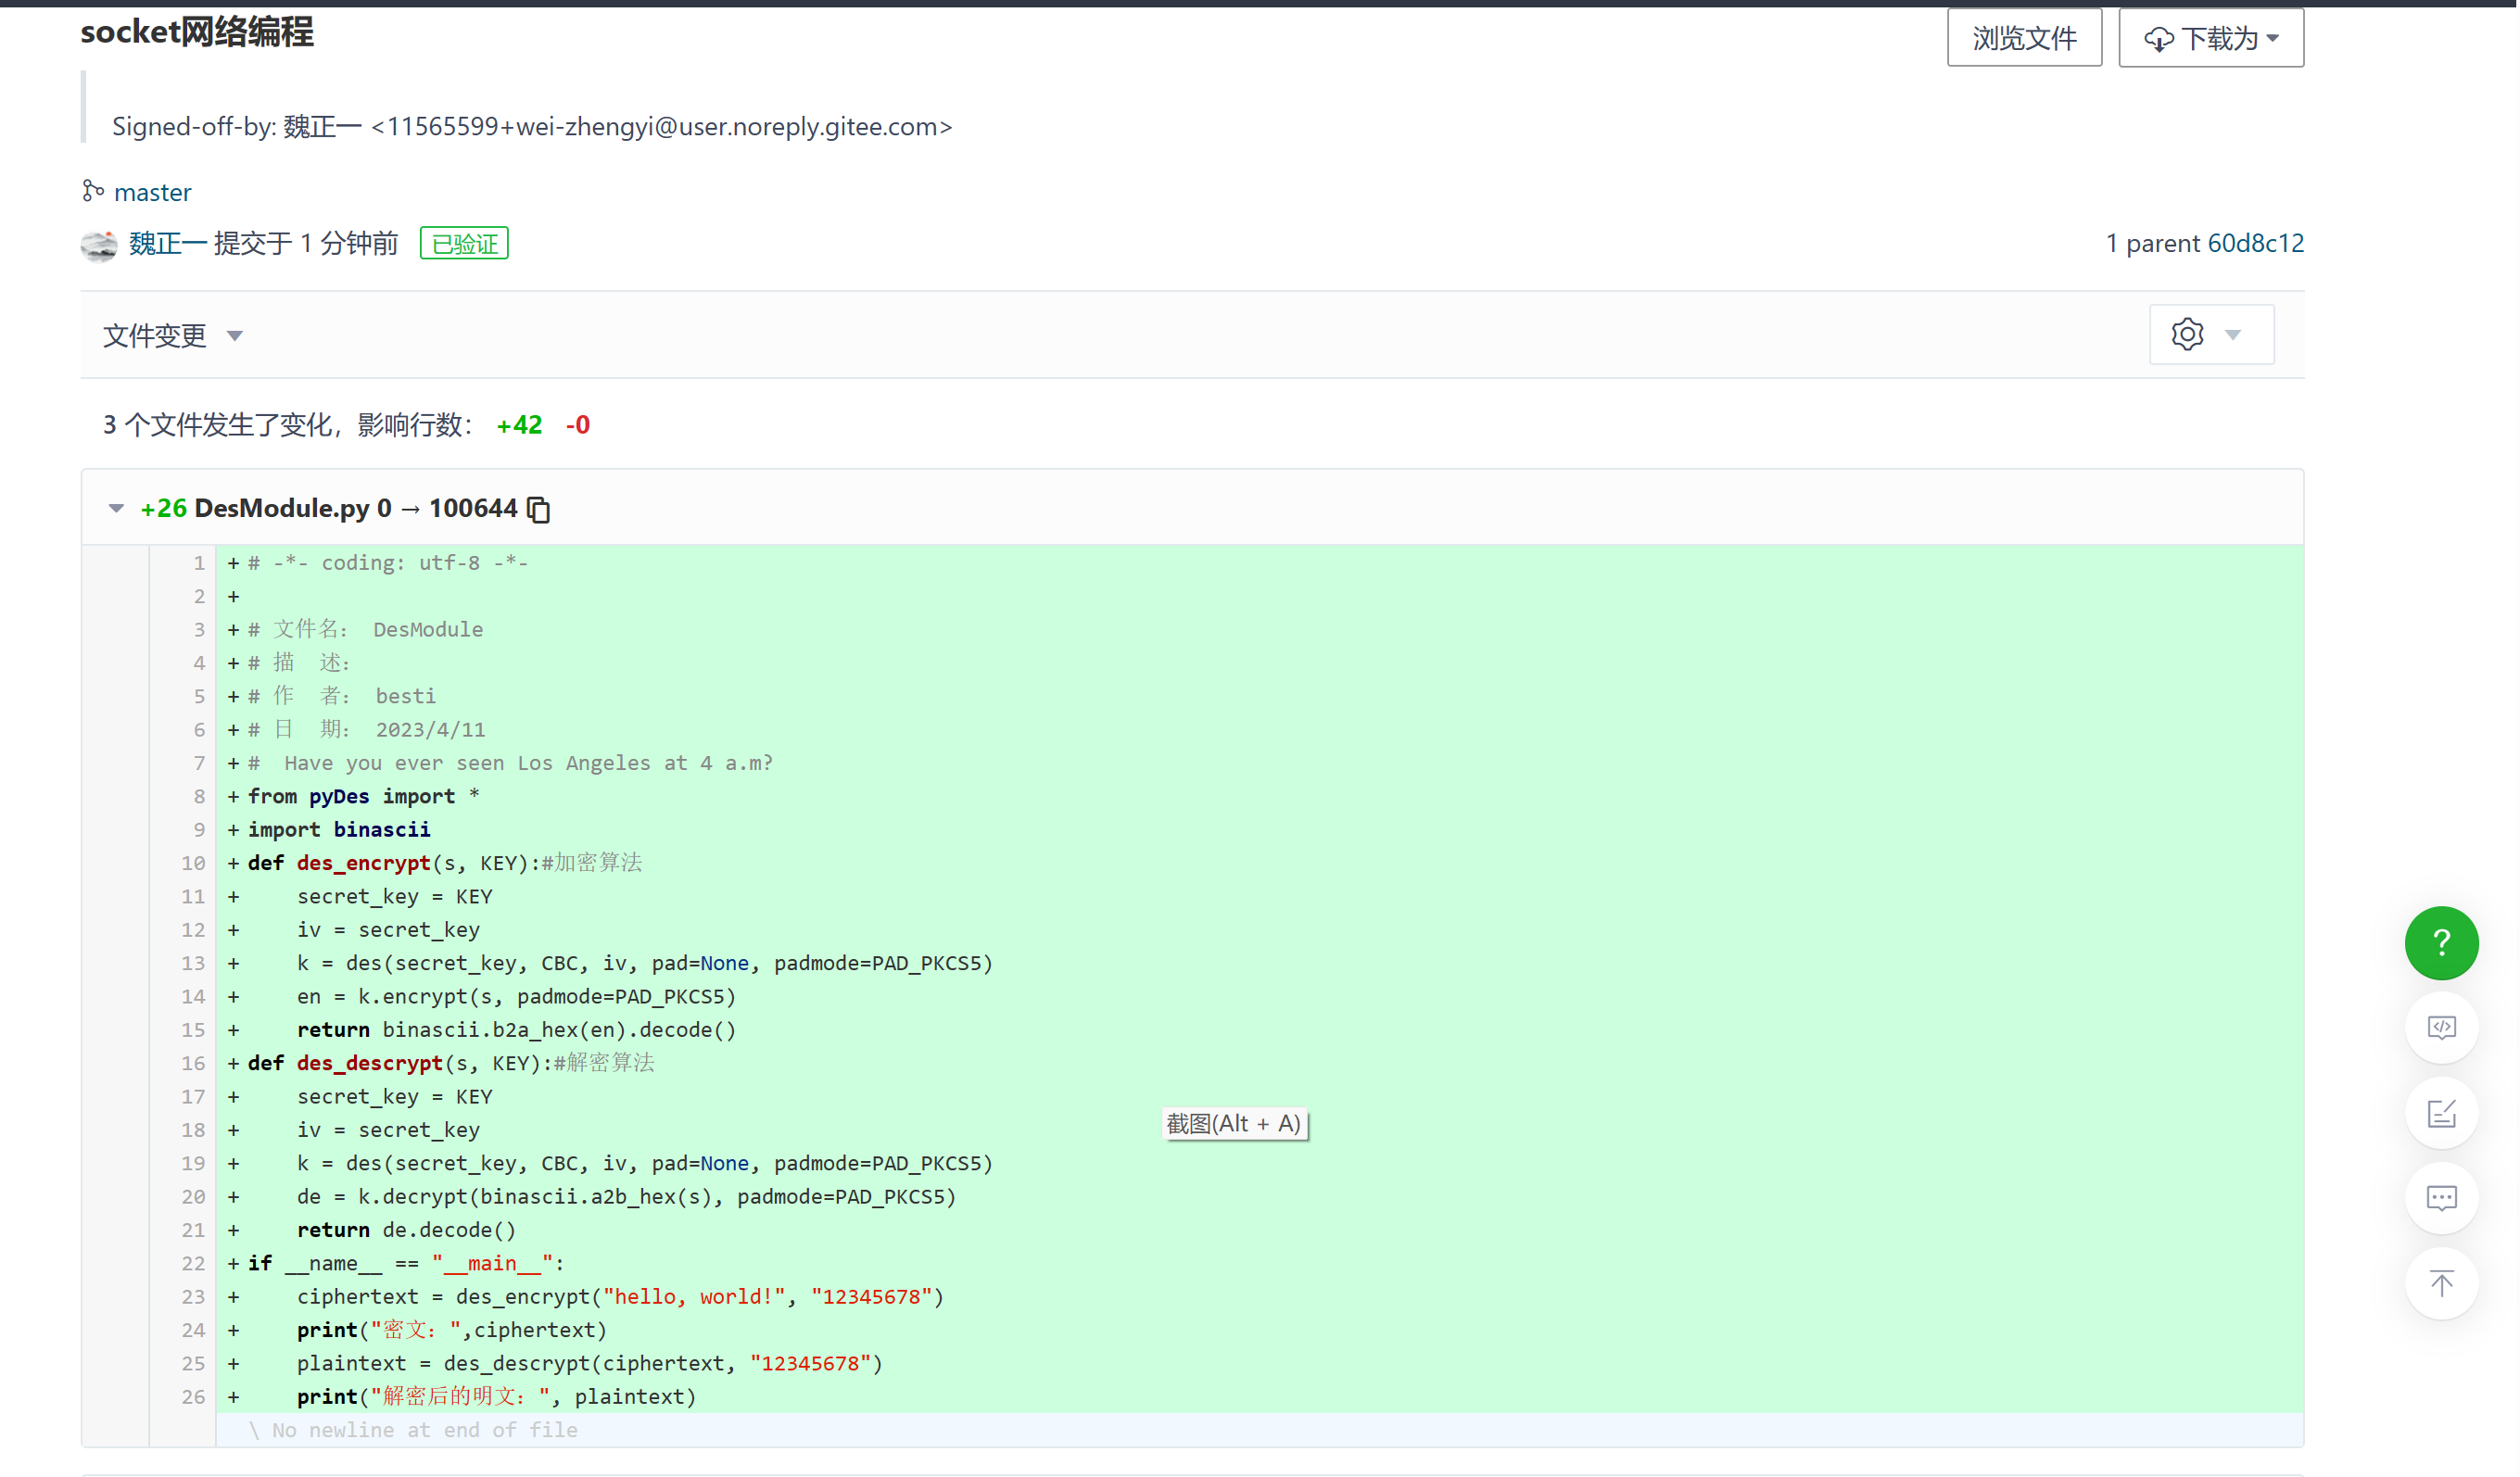2520x1477 pixels.
Task: Click the green help question mark button
Action: (2440, 942)
